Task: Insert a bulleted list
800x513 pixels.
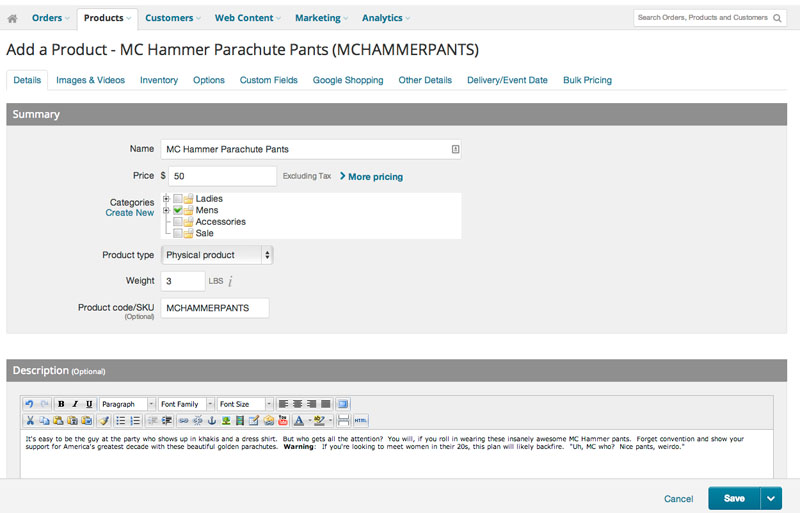Action: pos(120,421)
